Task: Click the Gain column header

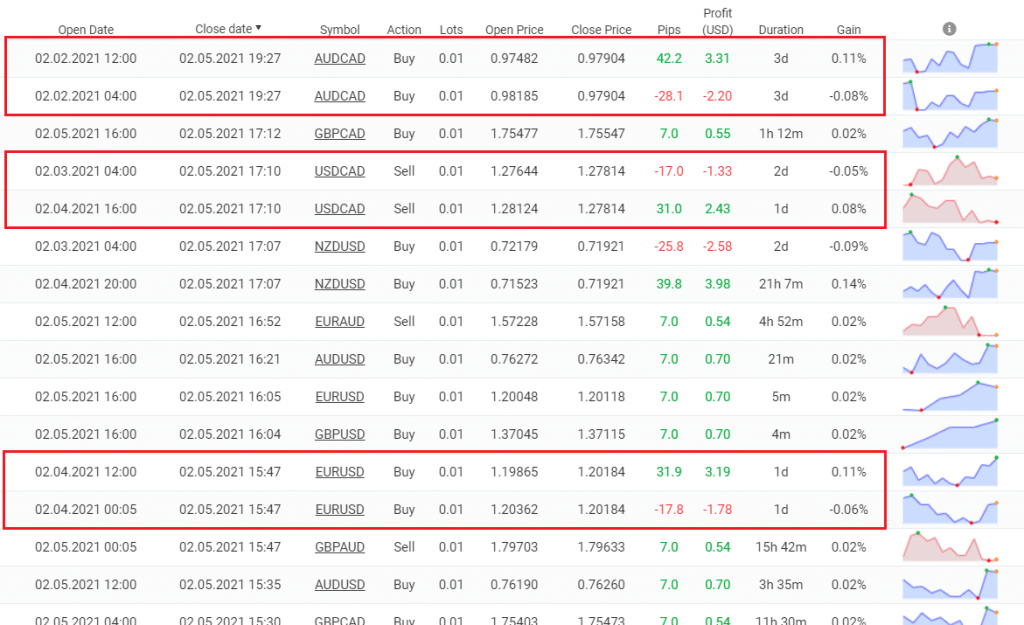Action: 849,30
